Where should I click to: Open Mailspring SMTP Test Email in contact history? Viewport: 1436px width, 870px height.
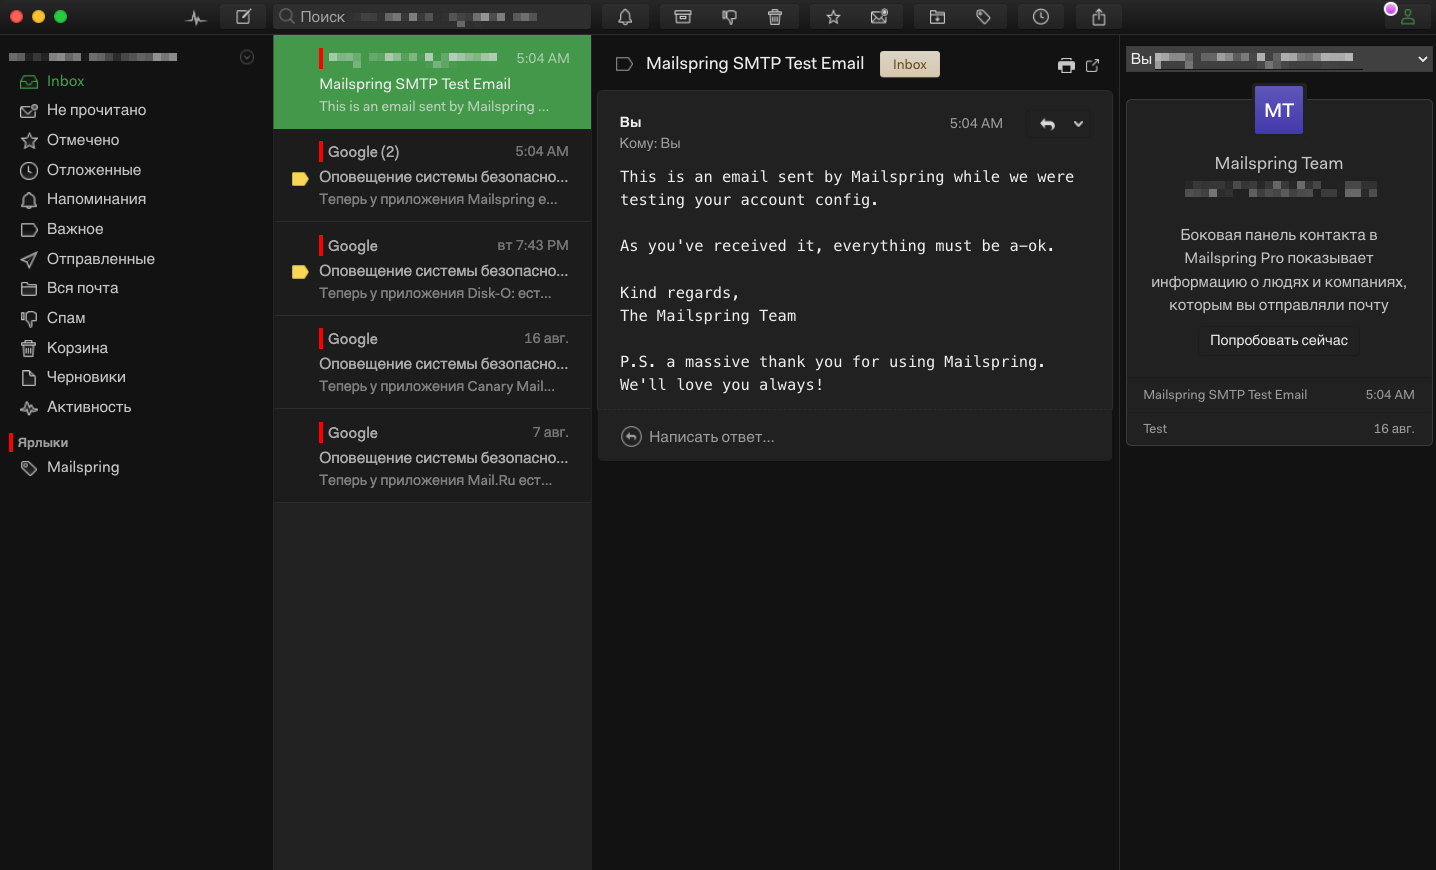pos(1278,395)
